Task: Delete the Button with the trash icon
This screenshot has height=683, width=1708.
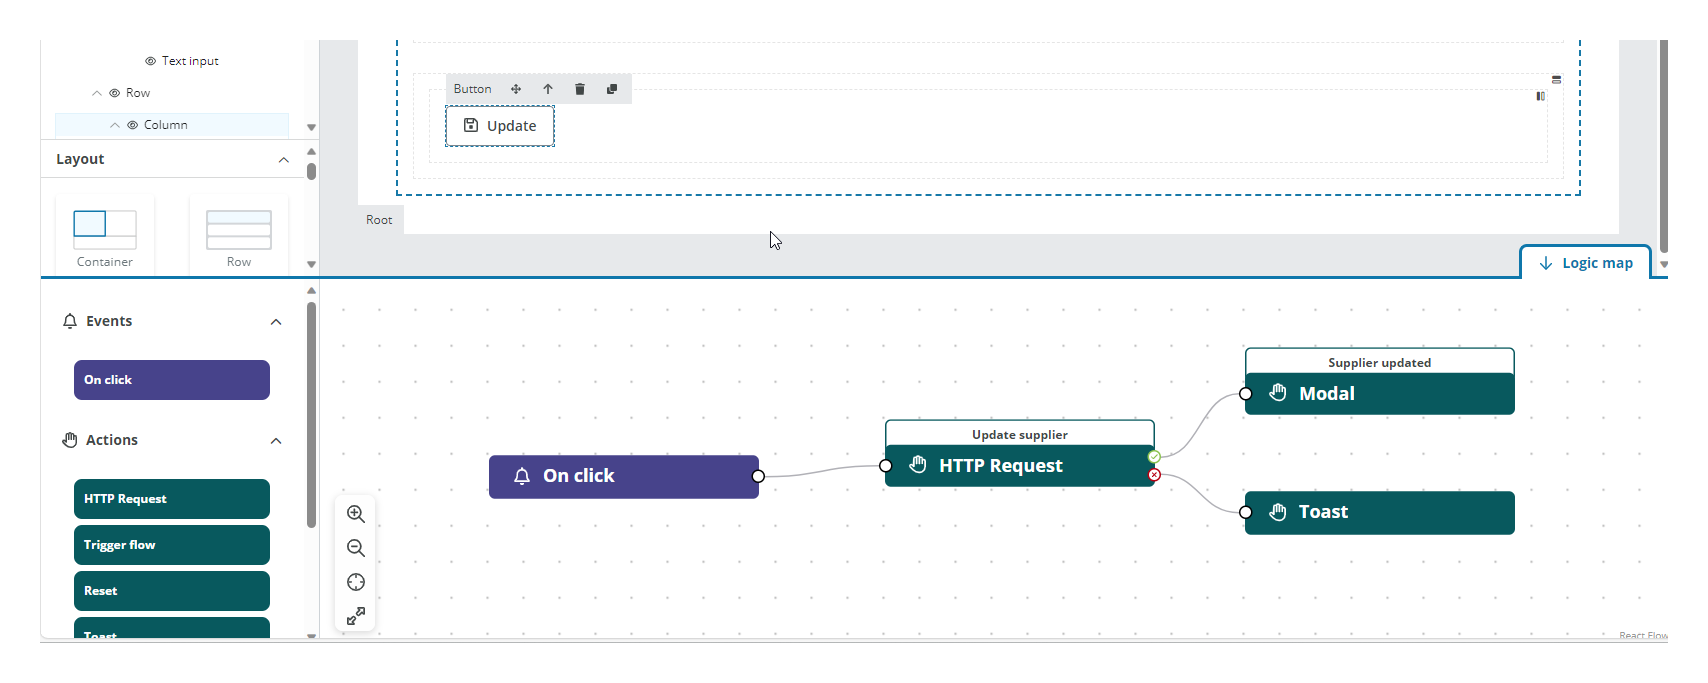Action: [x=580, y=89]
